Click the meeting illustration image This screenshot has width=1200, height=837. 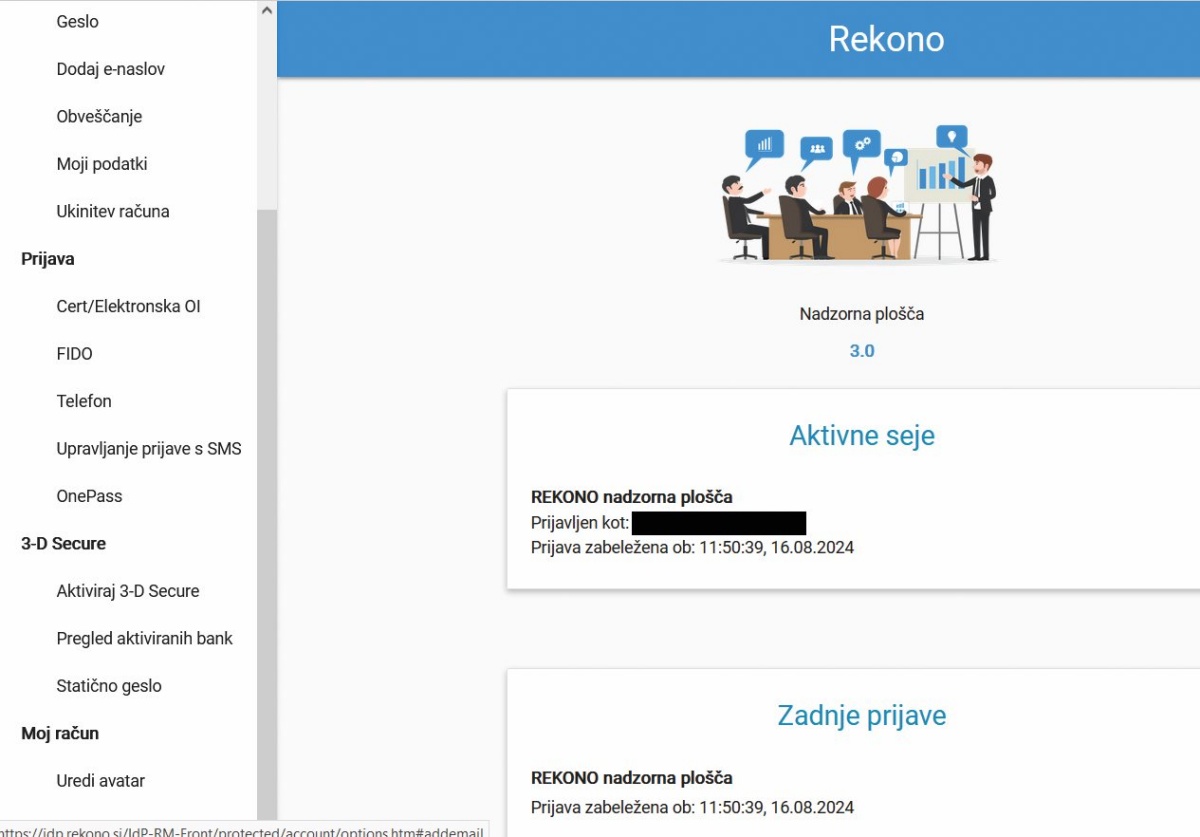click(x=858, y=194)
